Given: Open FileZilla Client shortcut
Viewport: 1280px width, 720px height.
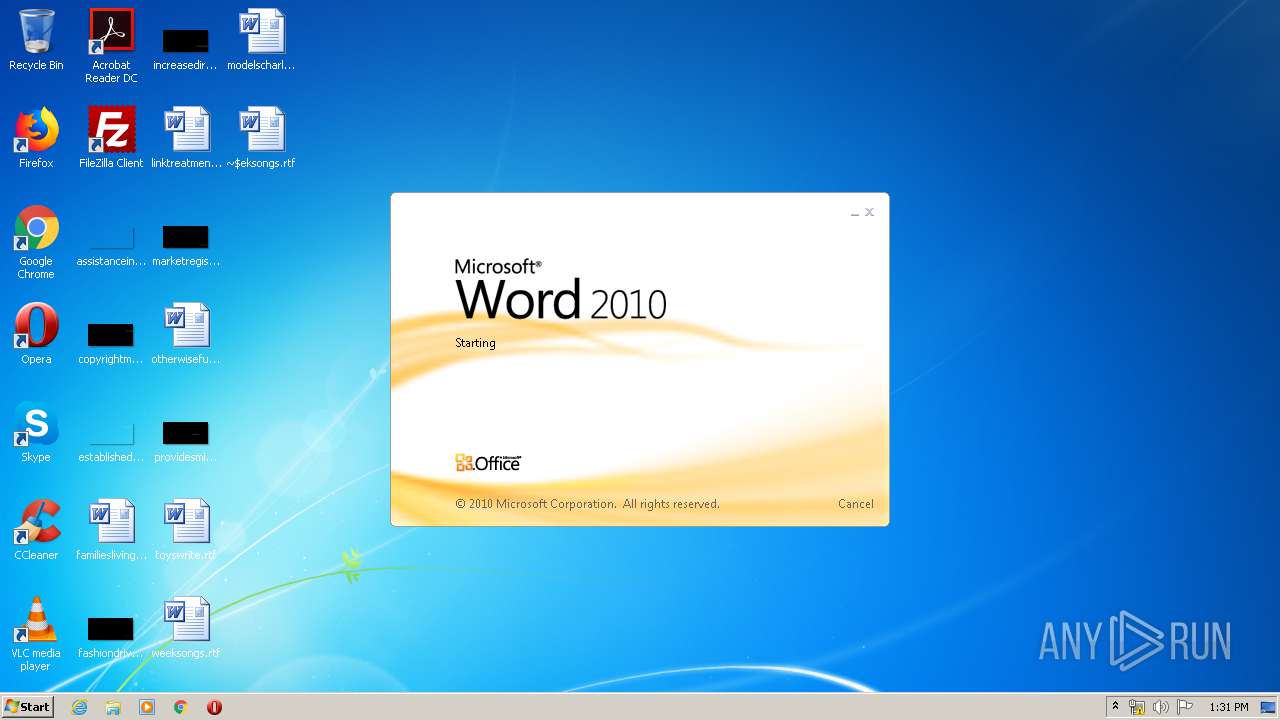Looking at the screenshot, I should coord(111,138).
